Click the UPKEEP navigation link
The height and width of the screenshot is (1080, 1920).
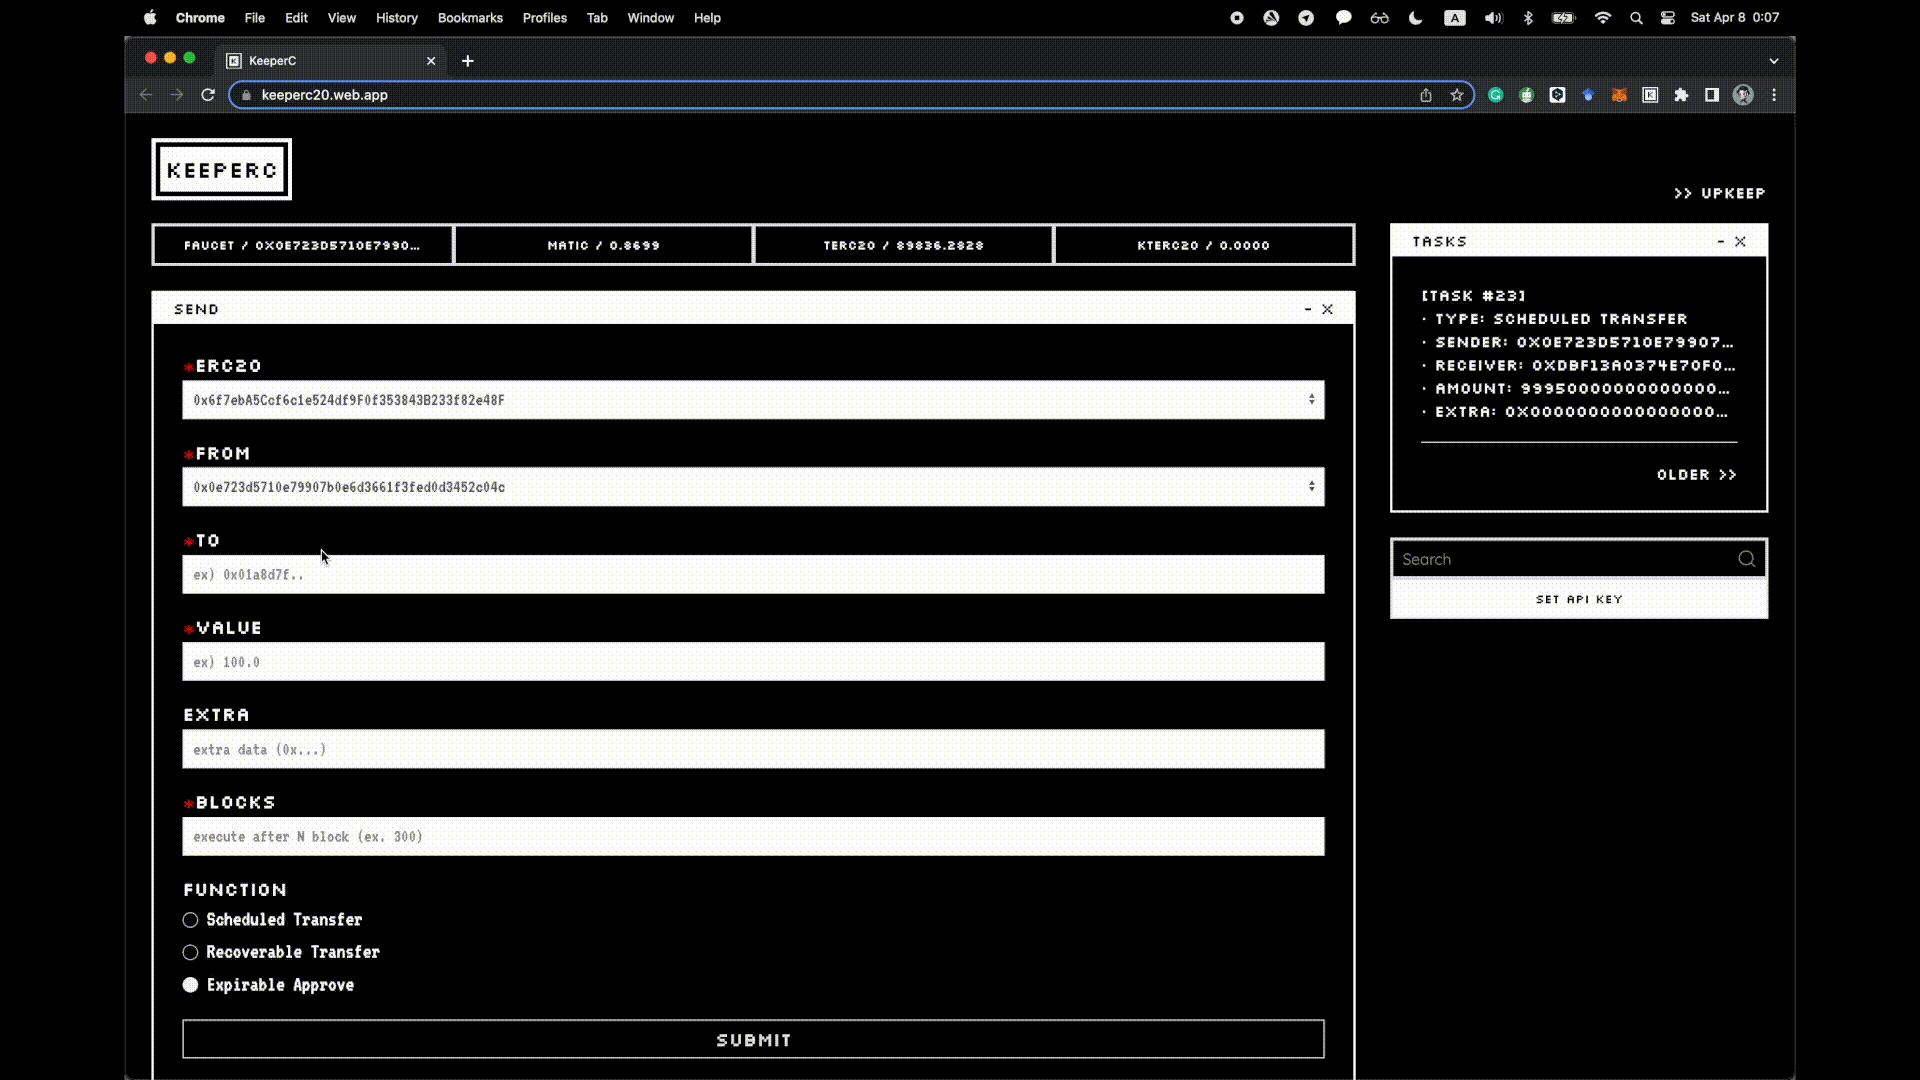(1720, 193)
